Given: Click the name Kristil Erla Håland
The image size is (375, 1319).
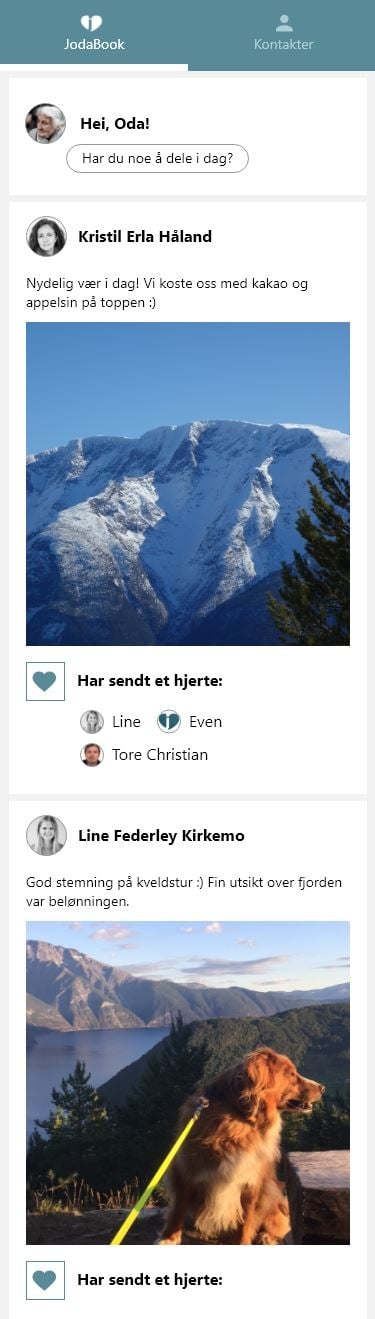Looking at the screenshot, I should click(x=145, y=237).
